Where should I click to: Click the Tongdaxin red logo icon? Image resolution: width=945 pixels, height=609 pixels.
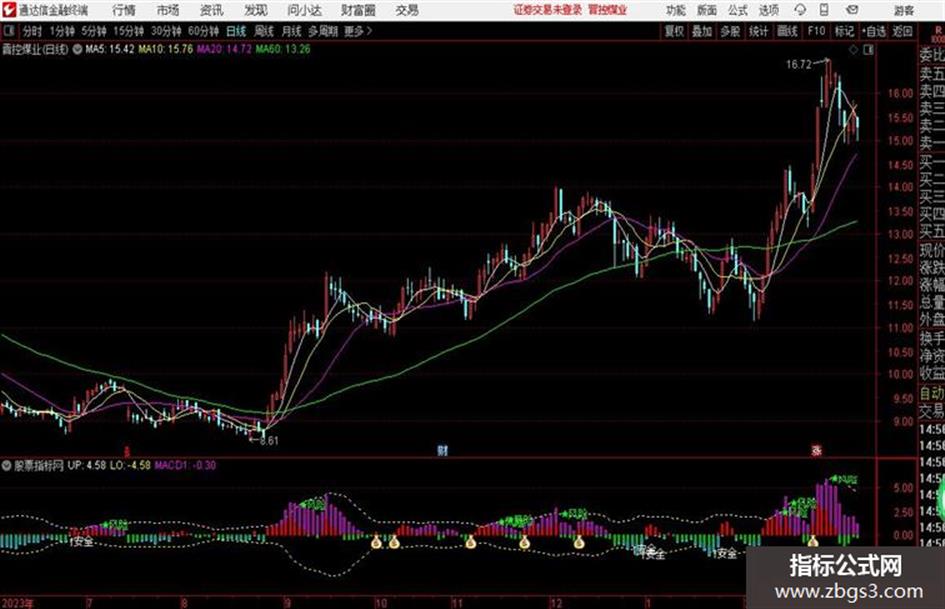[9, 10]
